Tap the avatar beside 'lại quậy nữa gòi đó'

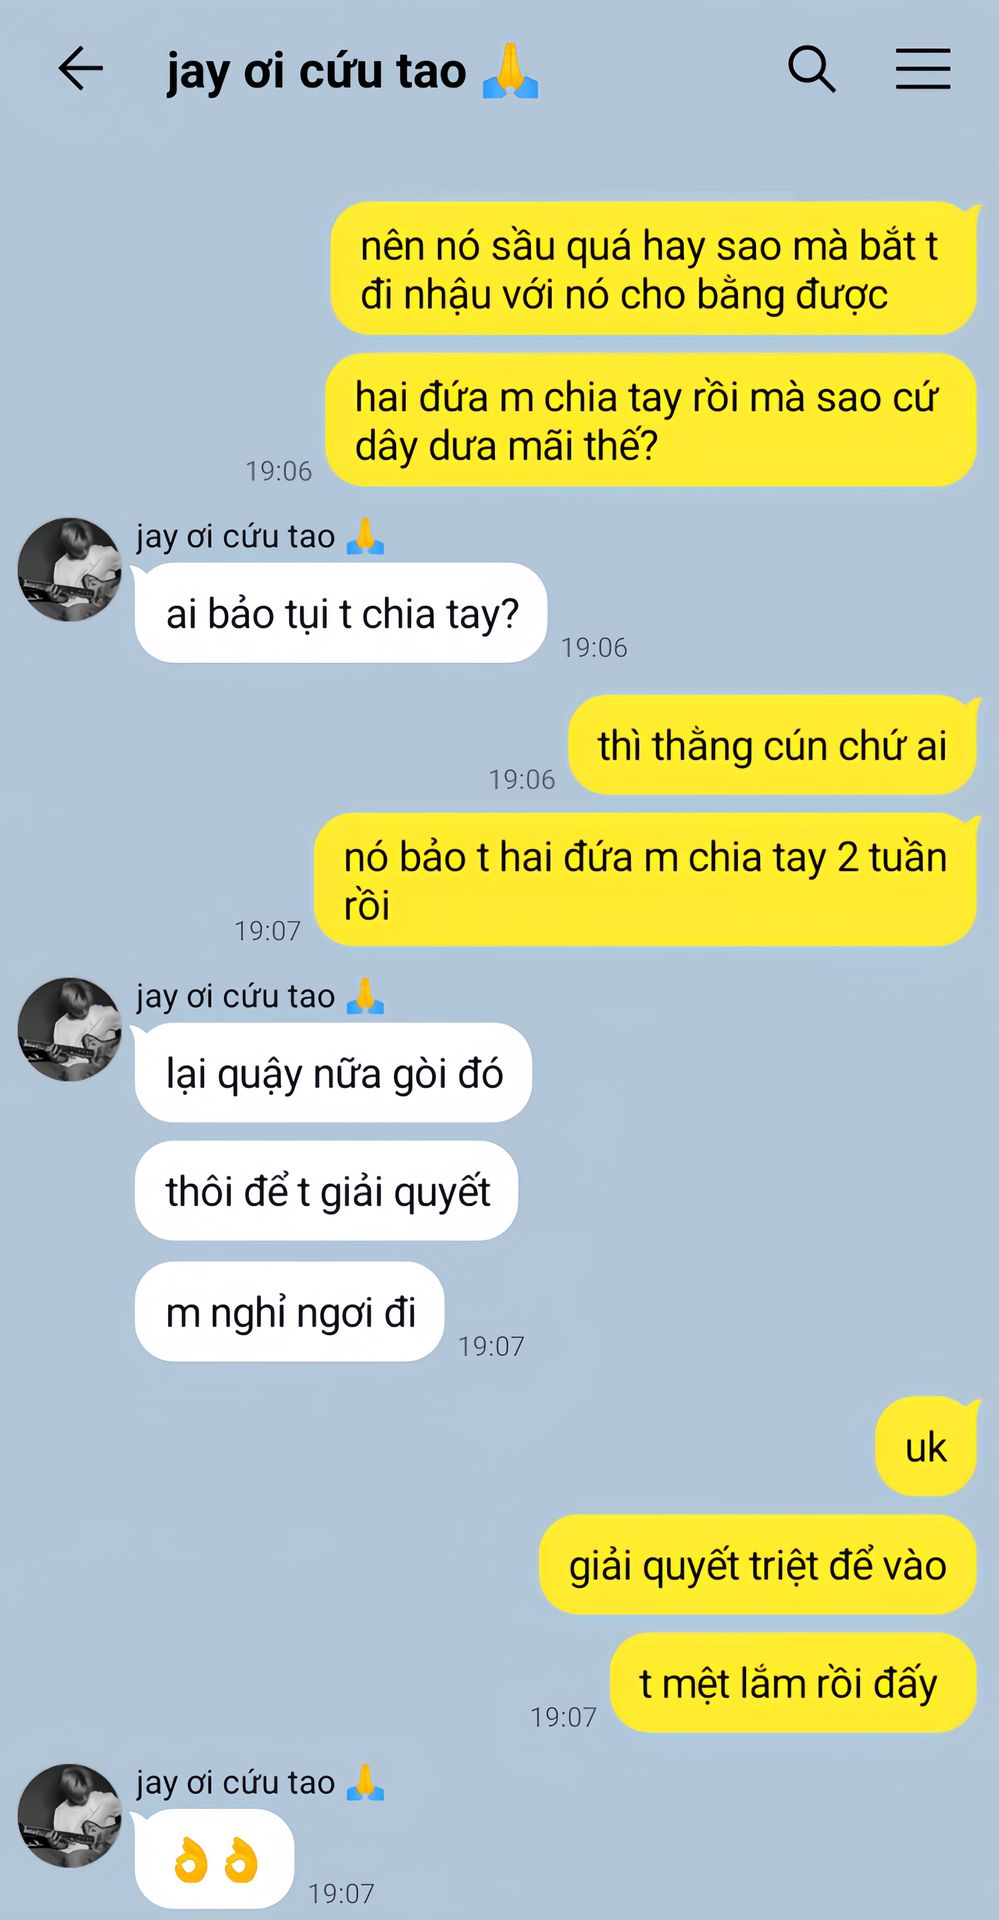point(69,1029)
